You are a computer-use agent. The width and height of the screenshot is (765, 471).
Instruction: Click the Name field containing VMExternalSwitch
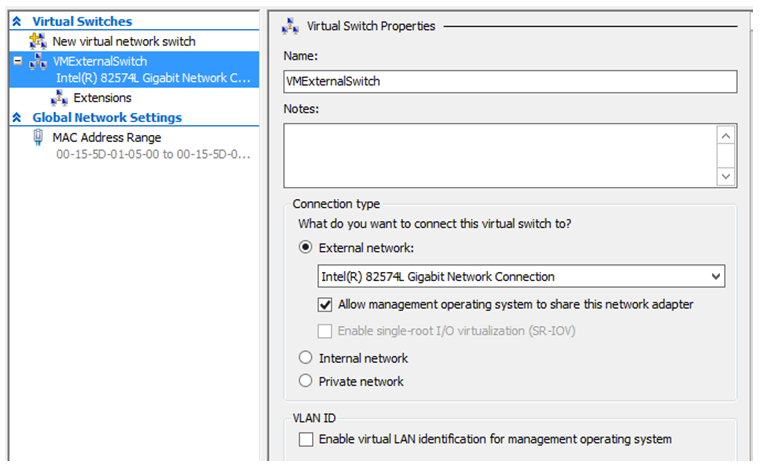pos(510,82)
